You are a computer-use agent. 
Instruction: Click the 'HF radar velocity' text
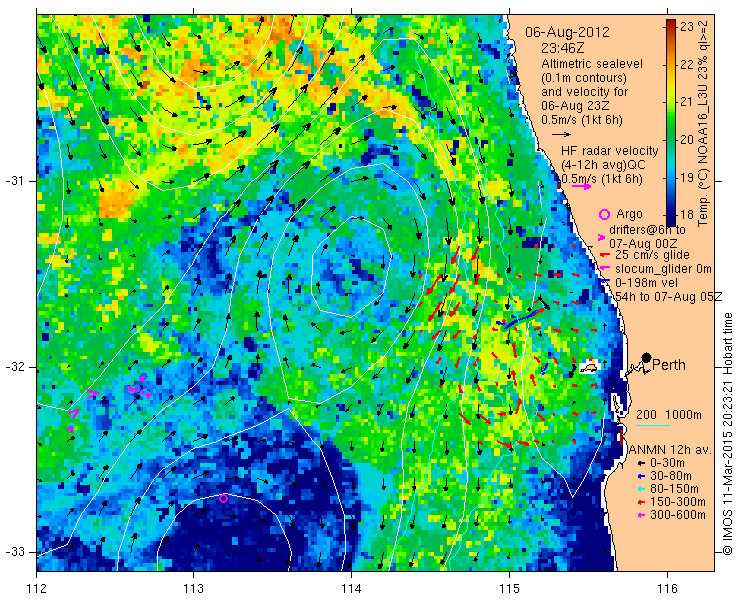(x=610, y=151)
